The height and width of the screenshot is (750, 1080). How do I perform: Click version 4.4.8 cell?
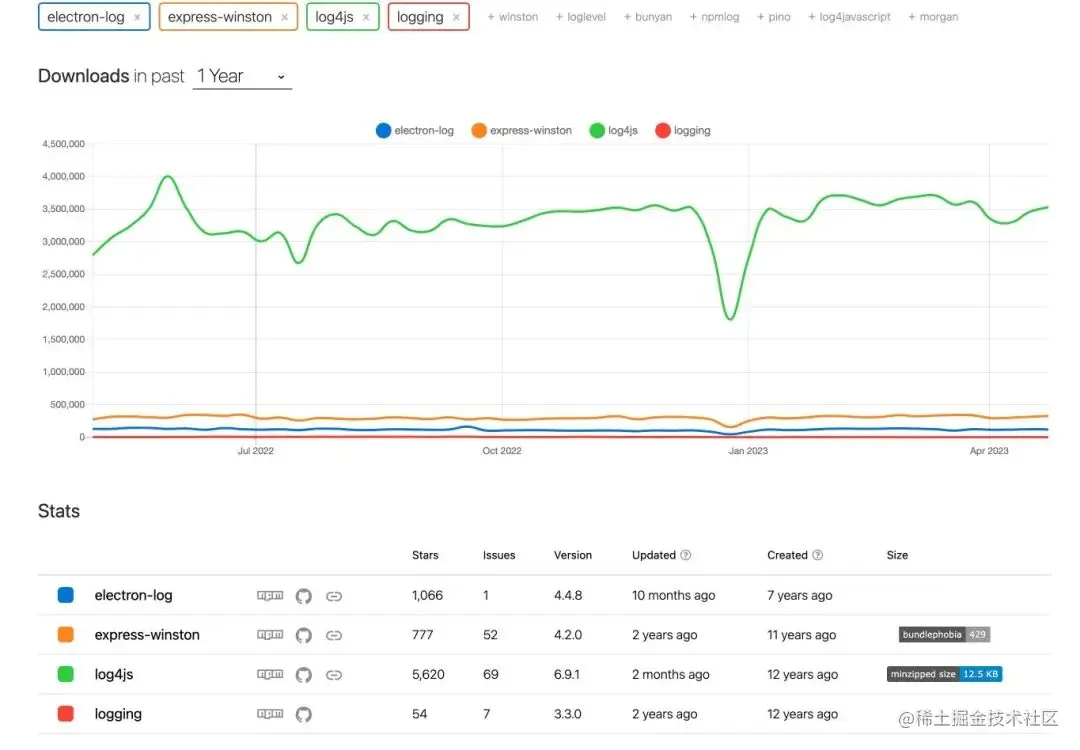click(x=568, y=595)
